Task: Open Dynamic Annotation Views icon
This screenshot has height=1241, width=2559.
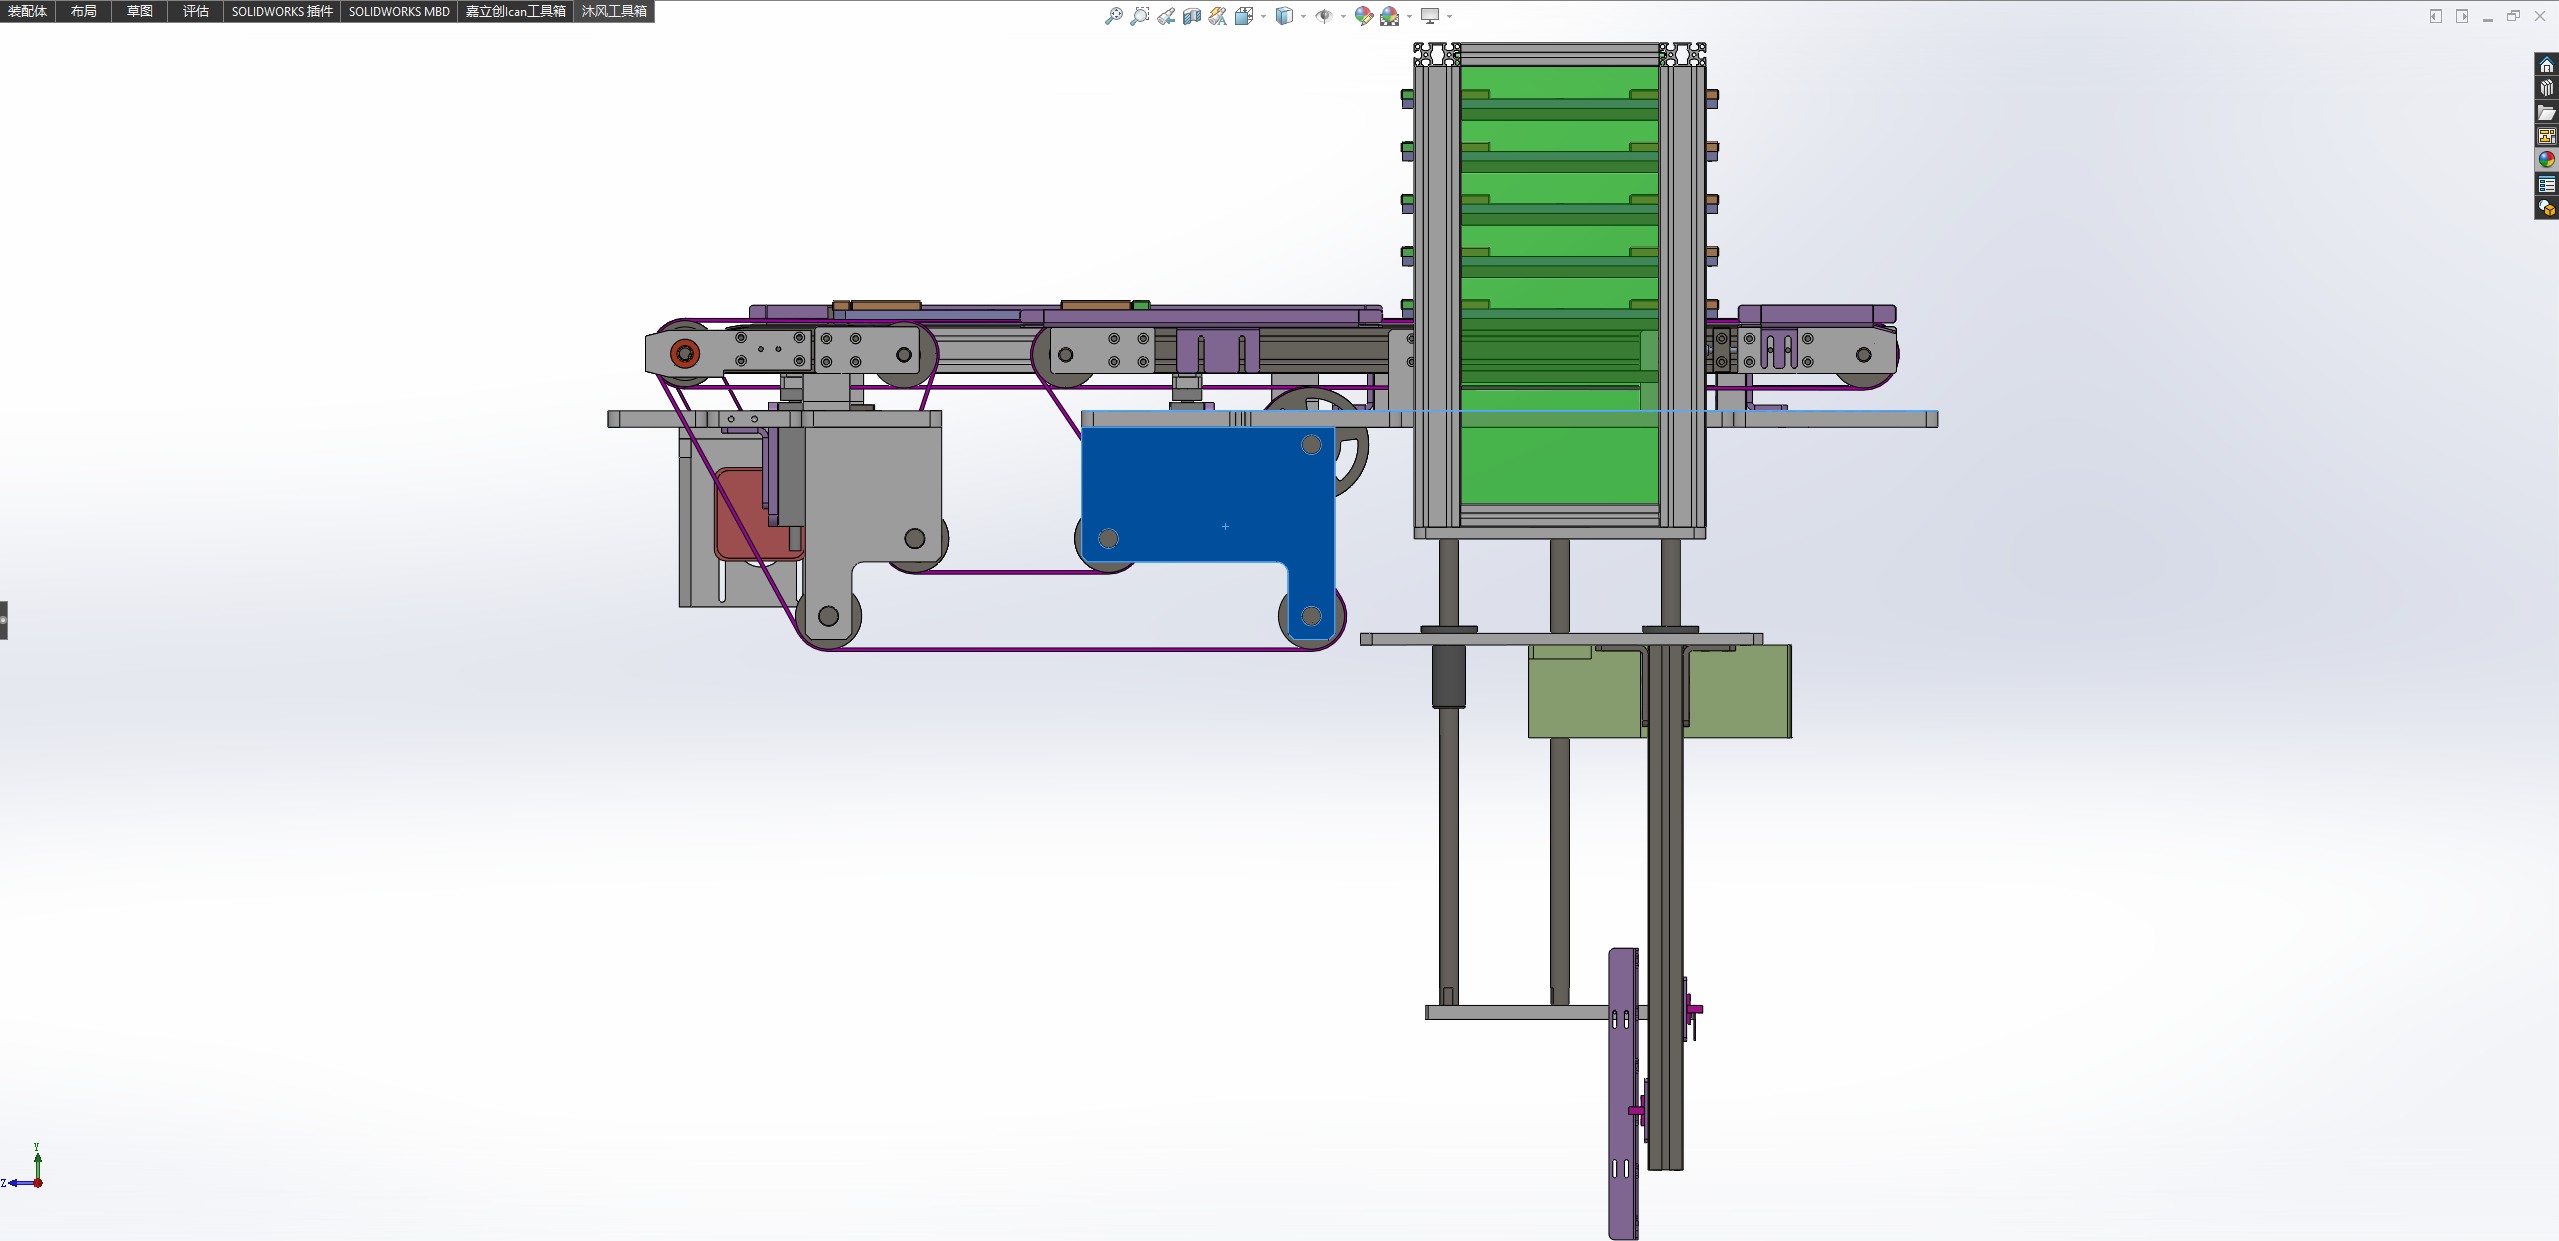Action: (1217, 16)
